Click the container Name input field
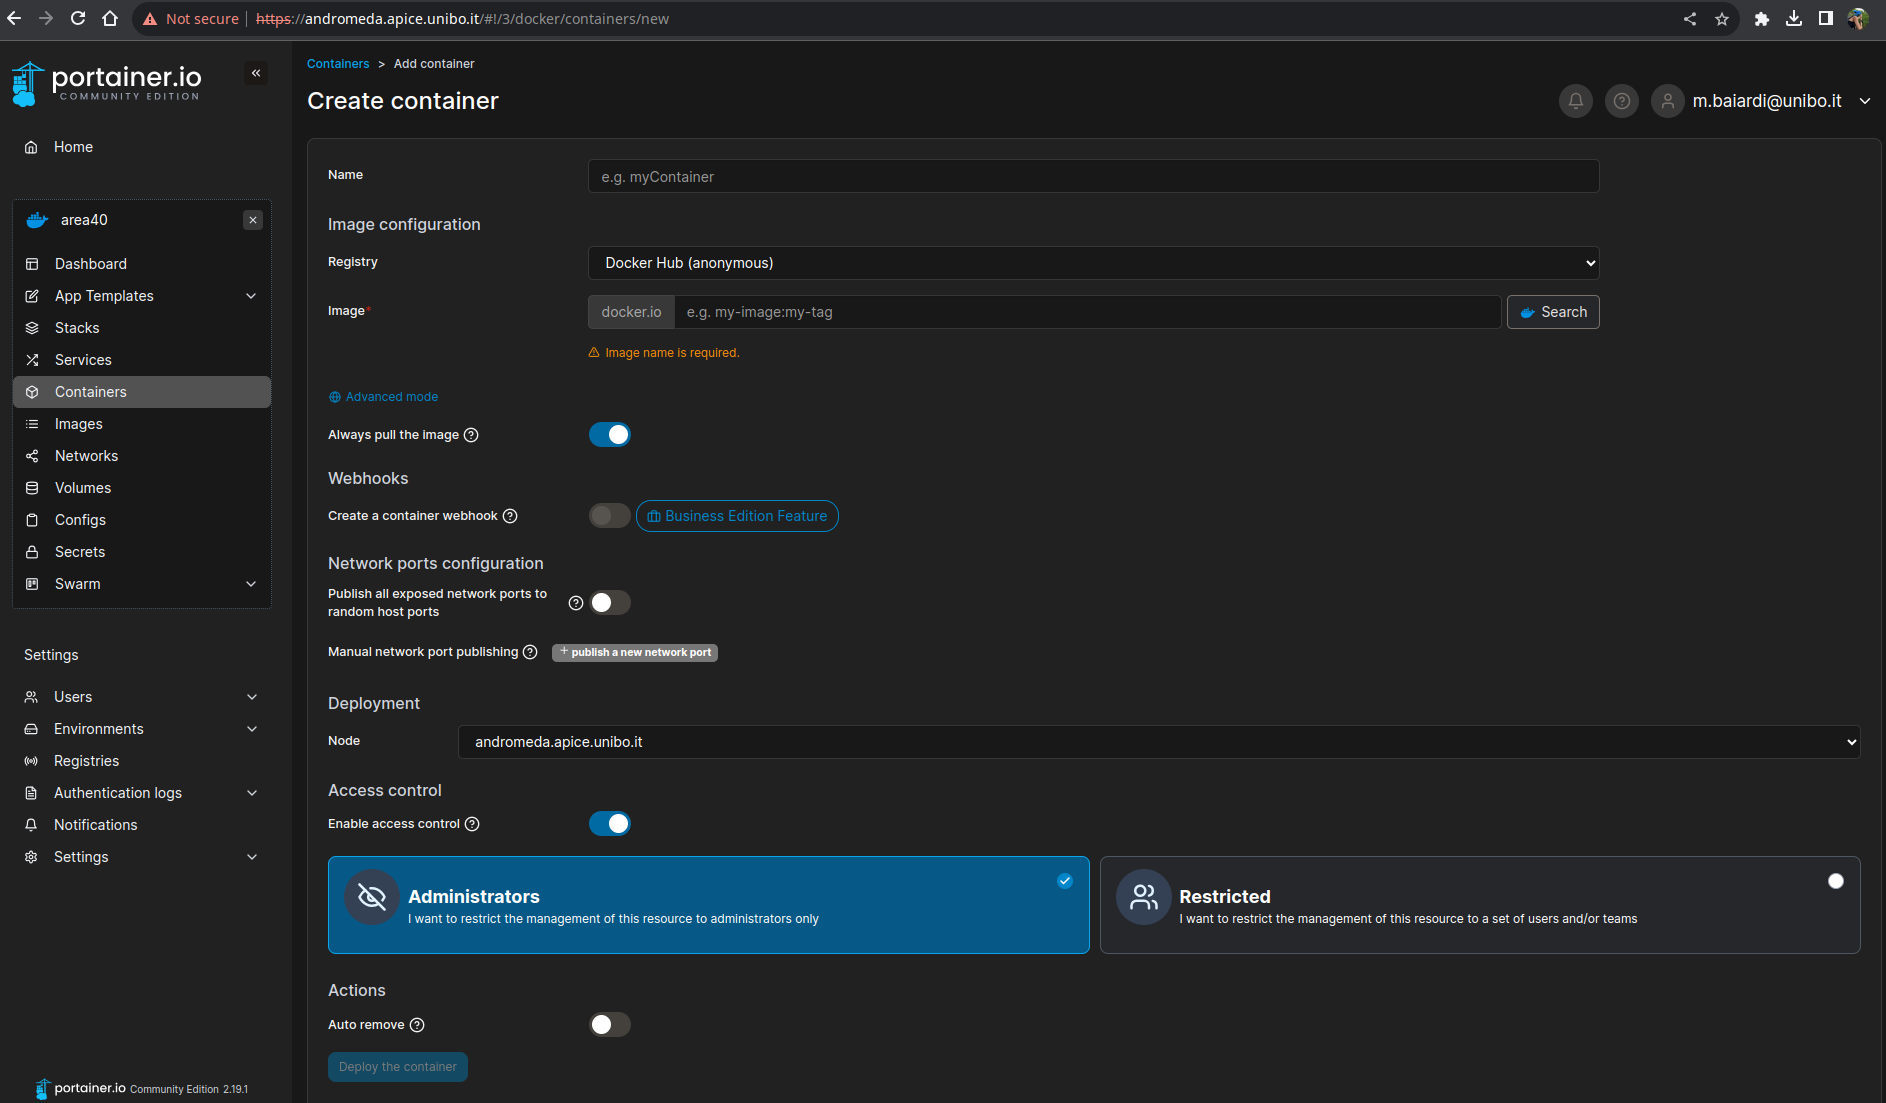Screen dimensions: 1886x1103 click(1093, 177)
